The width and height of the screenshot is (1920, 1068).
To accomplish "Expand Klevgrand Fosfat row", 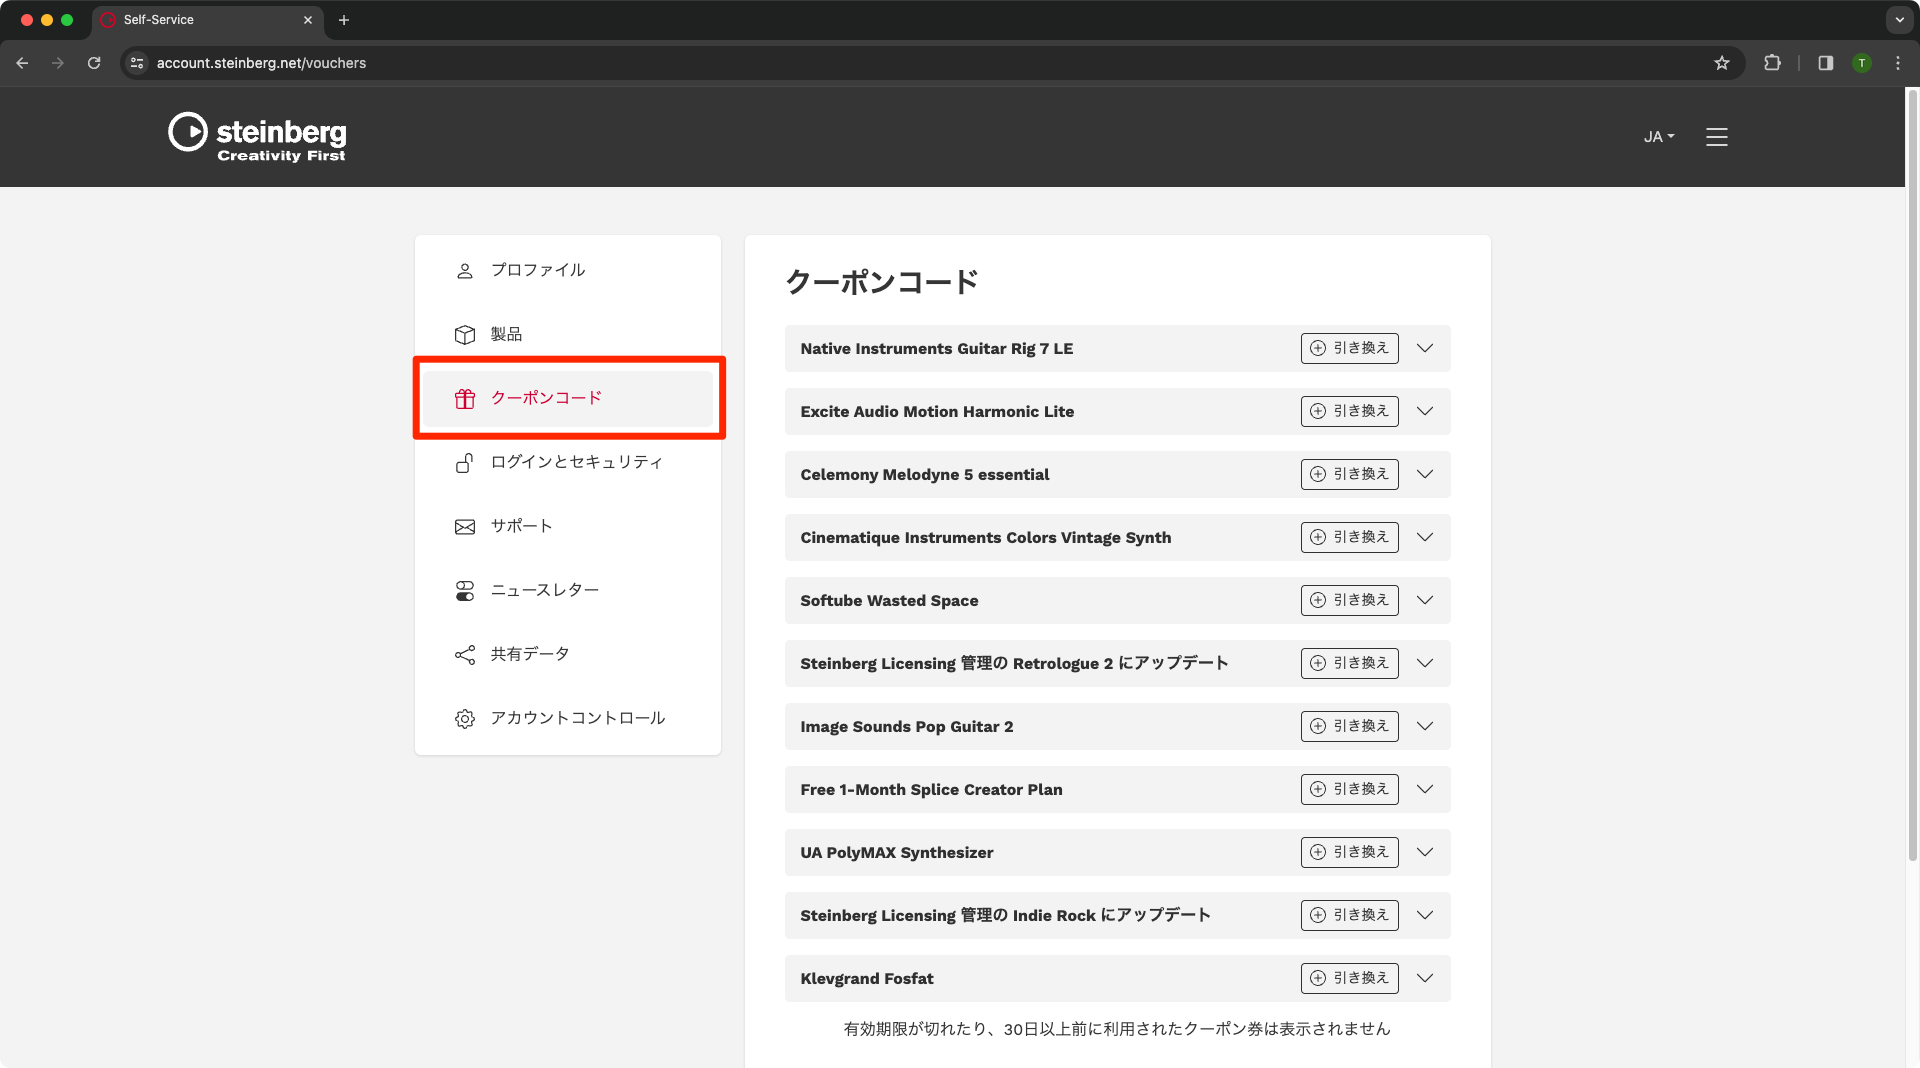I will [x=1425, y=978].
